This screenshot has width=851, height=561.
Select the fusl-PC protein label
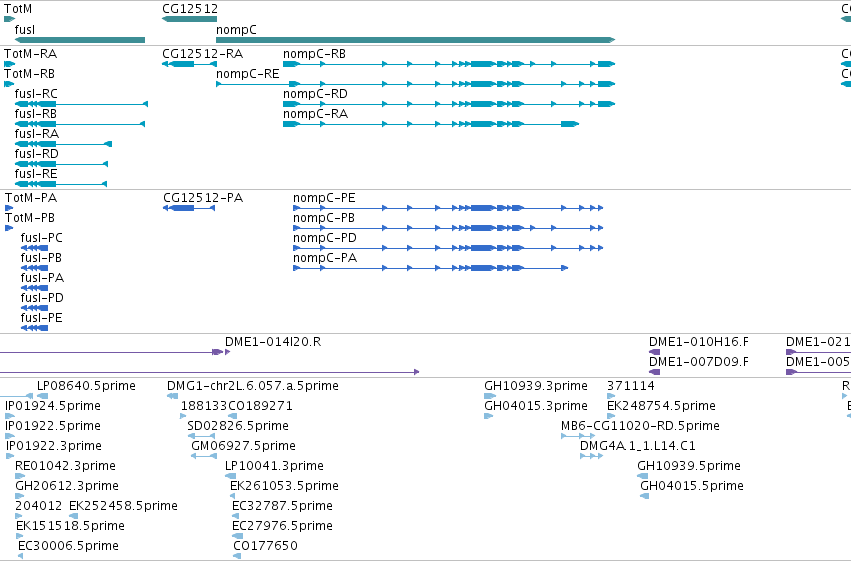[x=42, y=238]
